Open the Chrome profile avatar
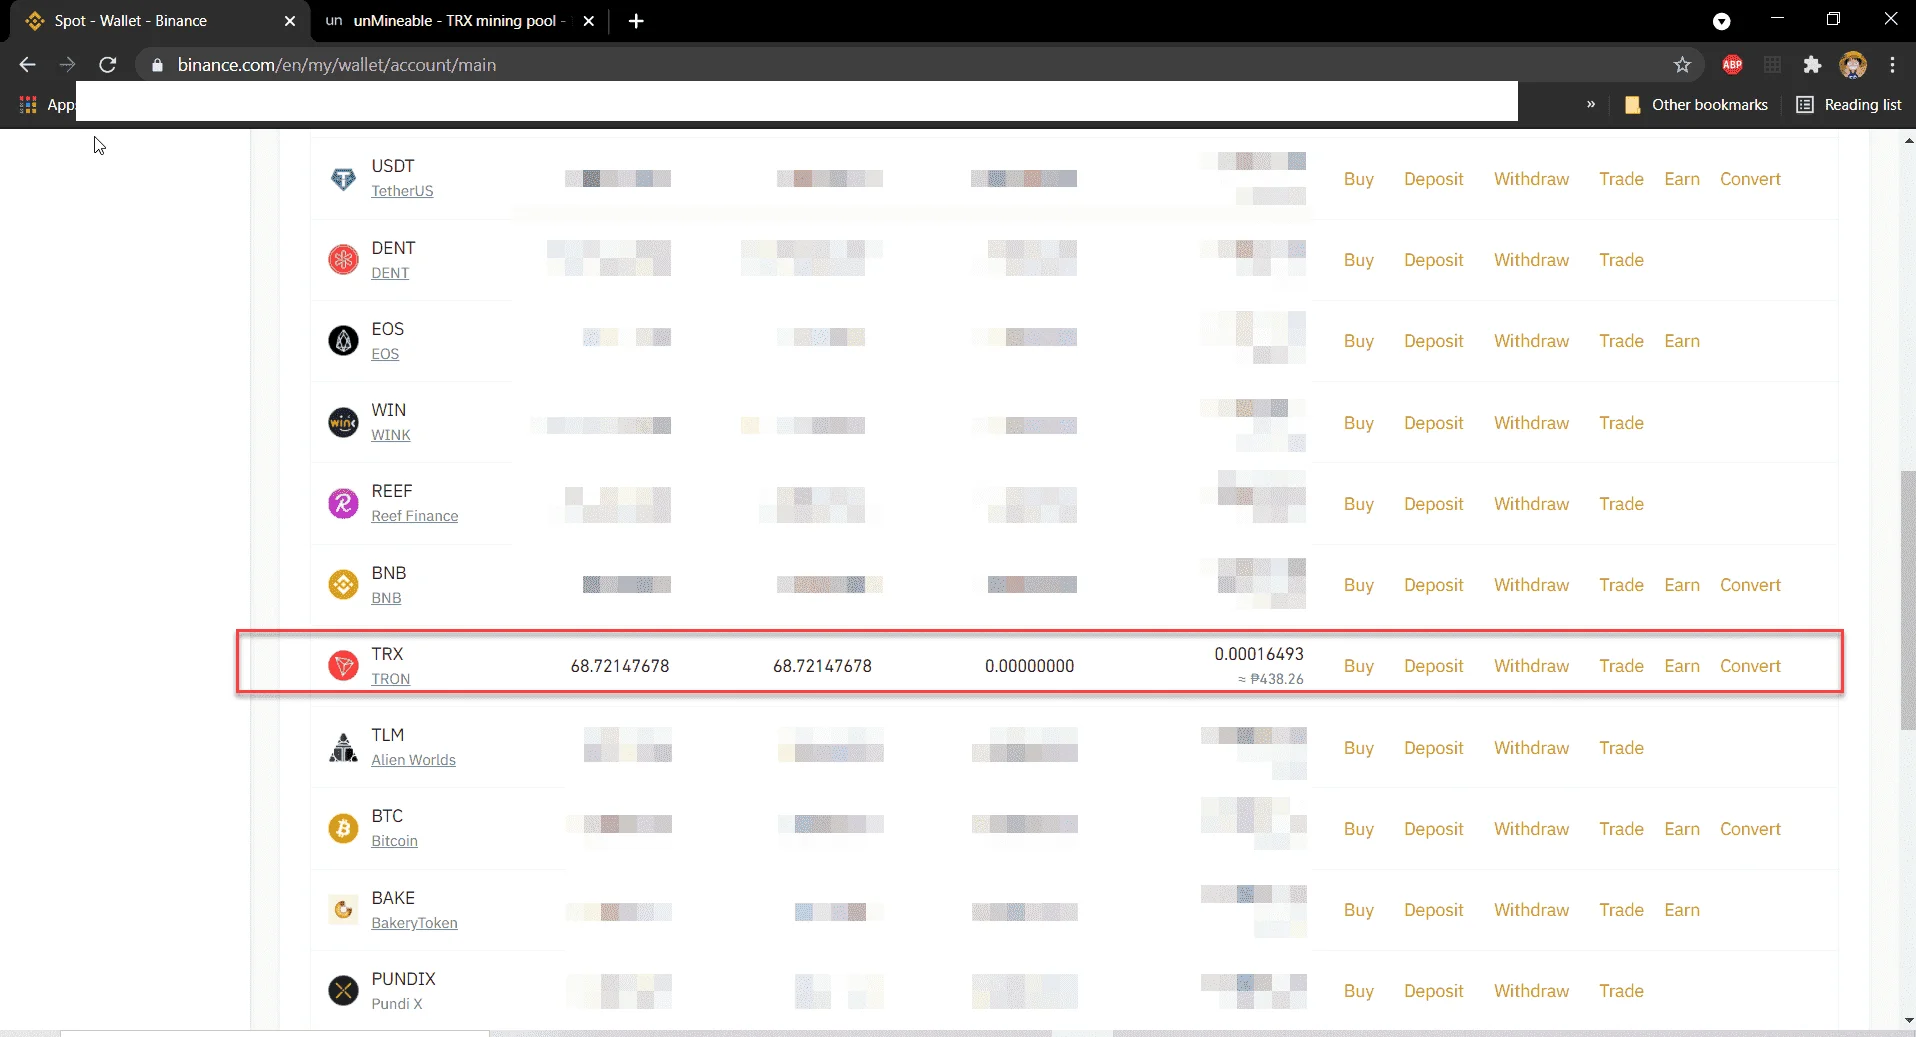 point(1853,64)
